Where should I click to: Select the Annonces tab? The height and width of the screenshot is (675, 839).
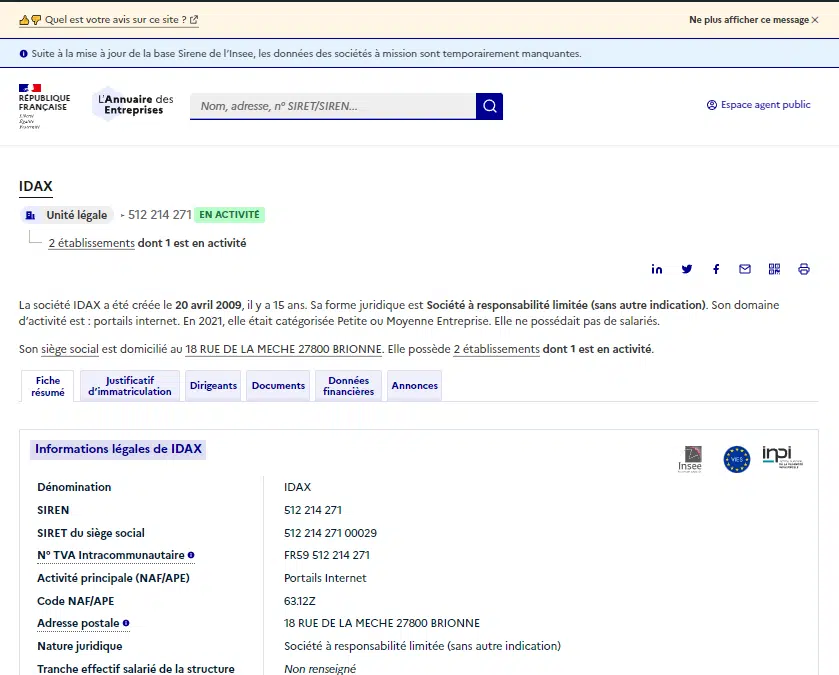tap(414, 386)
